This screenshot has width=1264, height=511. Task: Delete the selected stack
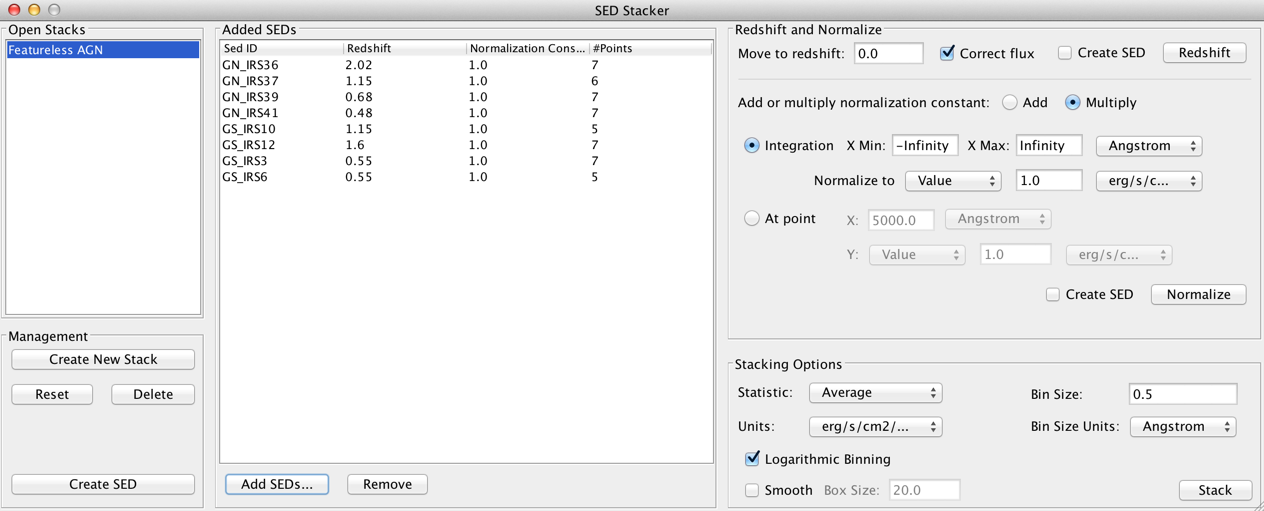pos(153,394)
